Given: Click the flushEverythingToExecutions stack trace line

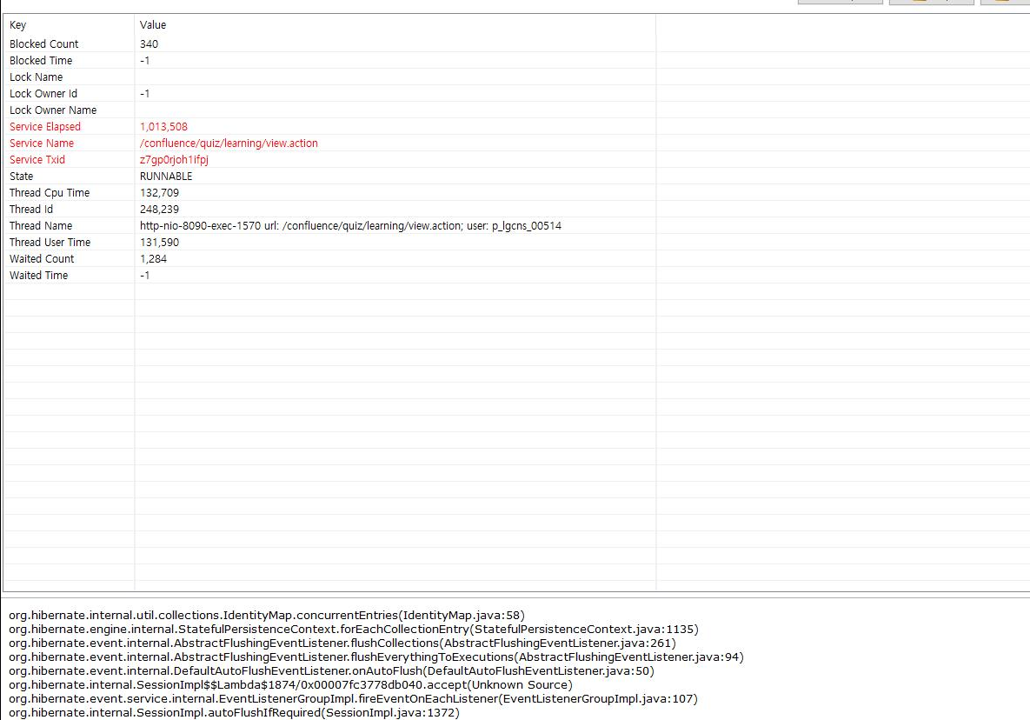Looking at the screenshot, I should [376, 657].
